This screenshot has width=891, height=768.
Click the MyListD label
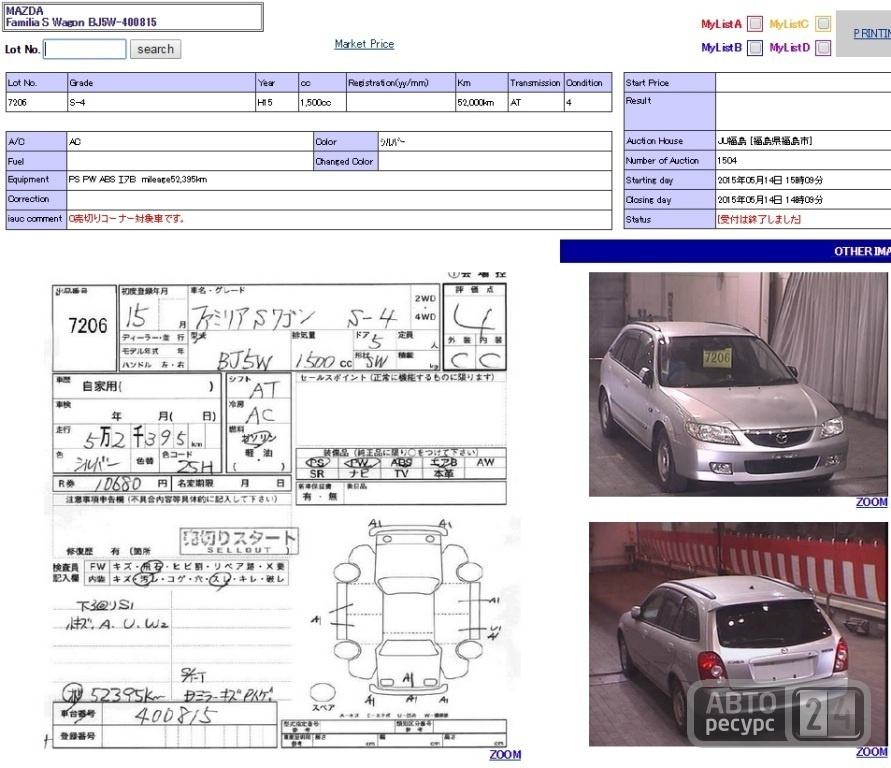click(789, 48)
